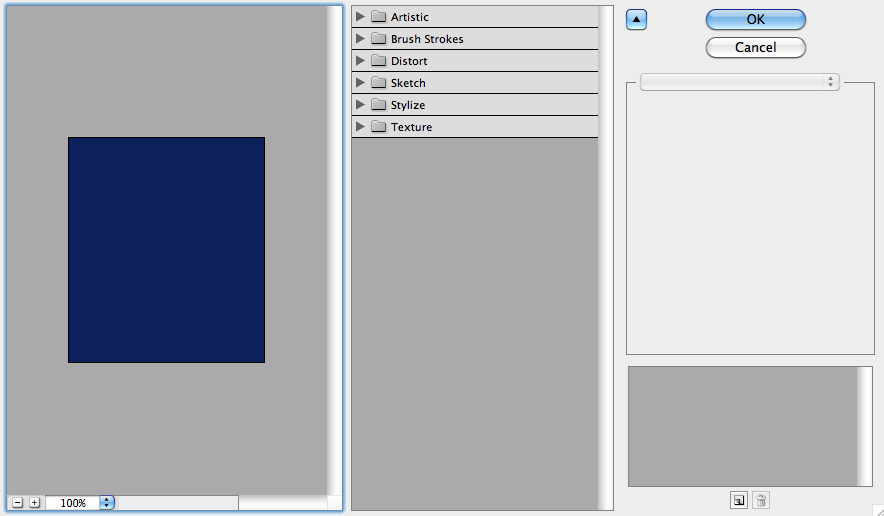Click the zoom in plus button

coord(34,503)
